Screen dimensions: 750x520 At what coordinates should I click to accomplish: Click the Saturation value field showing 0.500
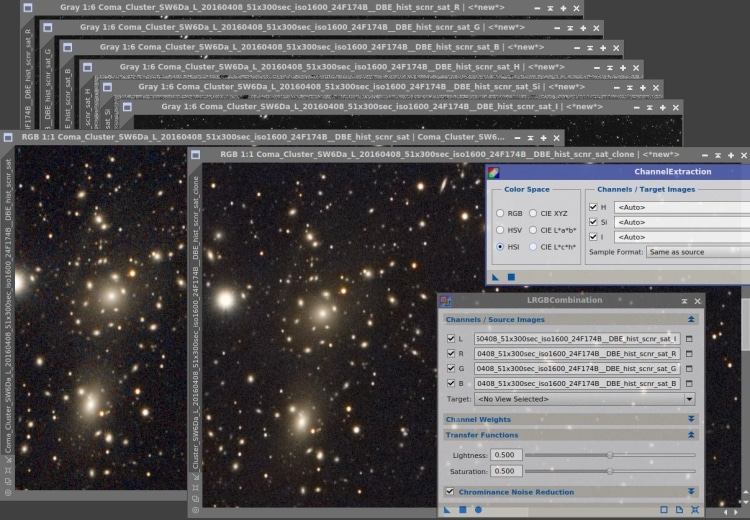506,471
